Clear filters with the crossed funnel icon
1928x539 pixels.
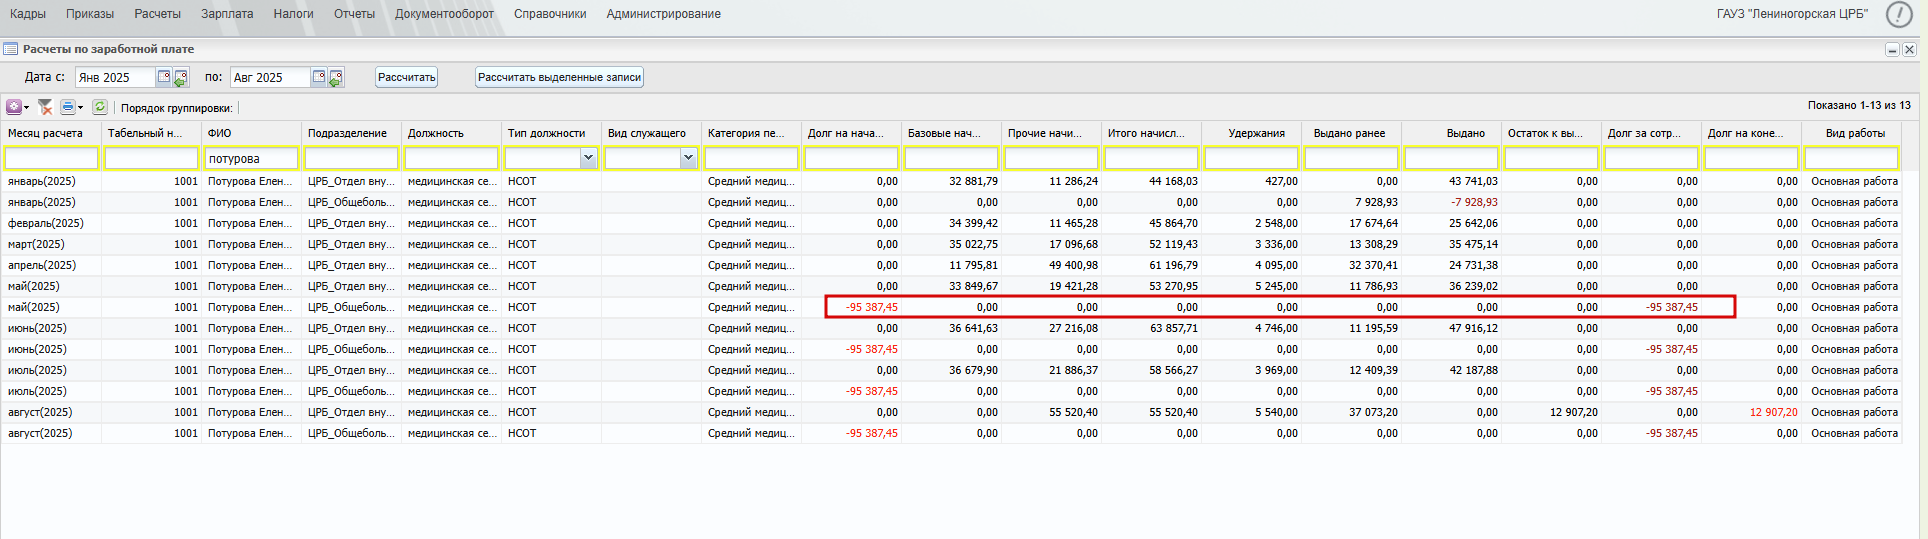pyautogui.click(x=45, y=107)
